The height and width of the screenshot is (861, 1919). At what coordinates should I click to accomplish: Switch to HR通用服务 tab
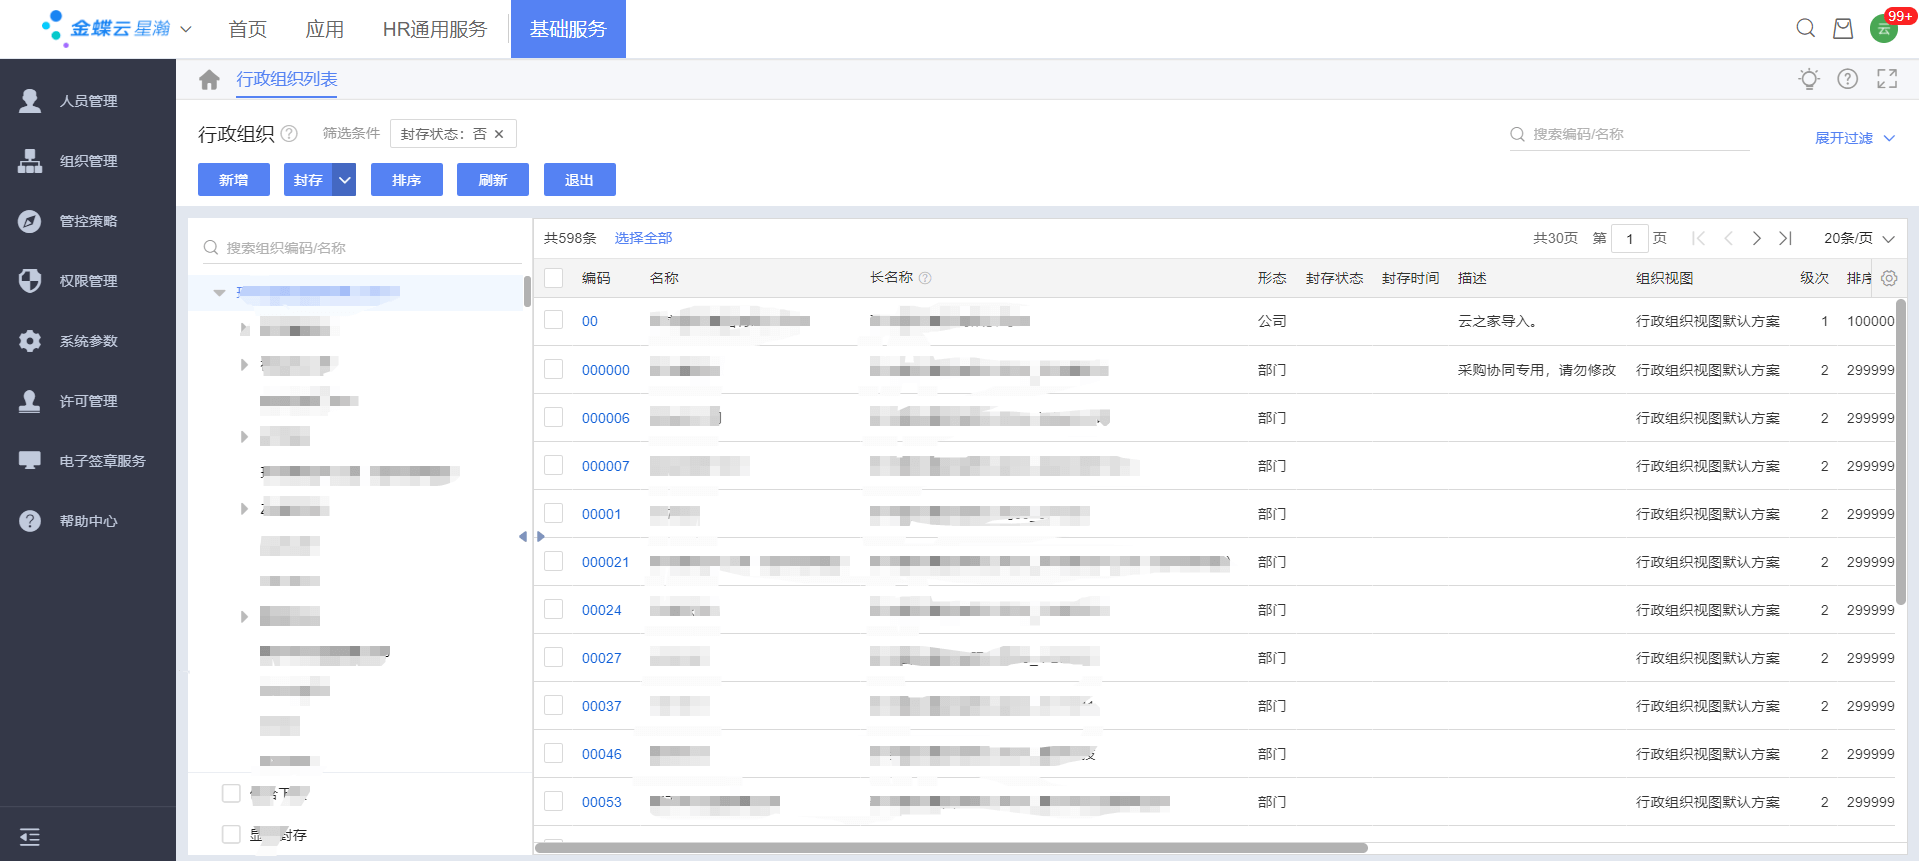434,29
